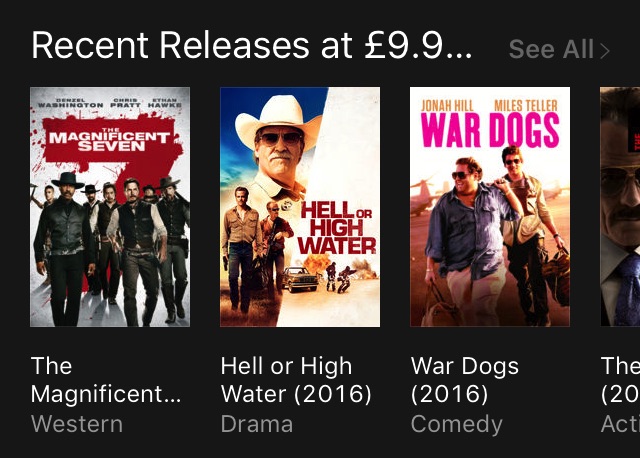This screenshot has height=458, width=640.
Task: Tap the Comedy genre label
Action: click(457, 424)
